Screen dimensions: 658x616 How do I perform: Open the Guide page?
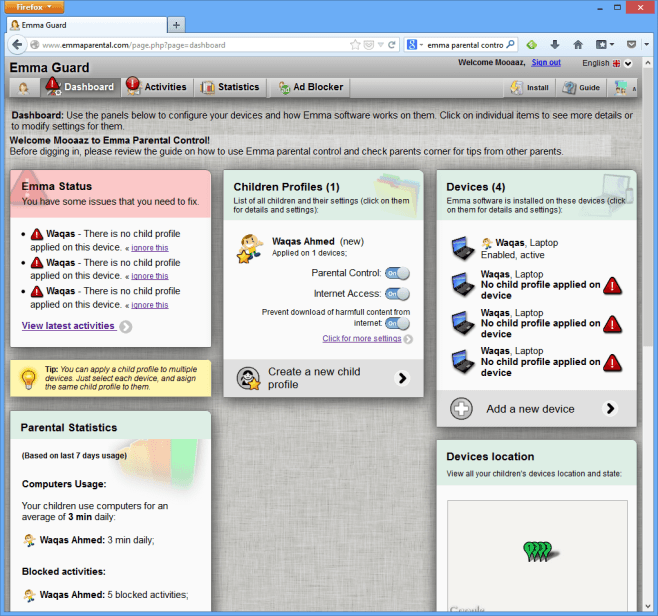click(x=582, y=88)
